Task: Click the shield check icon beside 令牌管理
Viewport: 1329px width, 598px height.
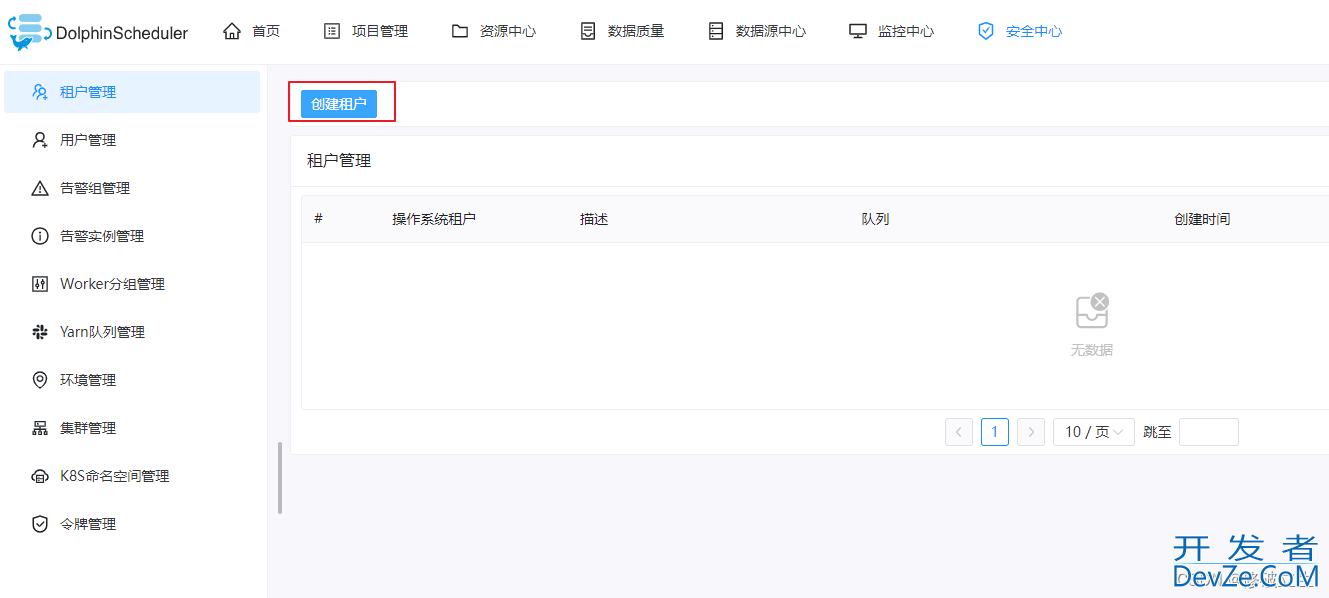Action: (x=40, y=524)
